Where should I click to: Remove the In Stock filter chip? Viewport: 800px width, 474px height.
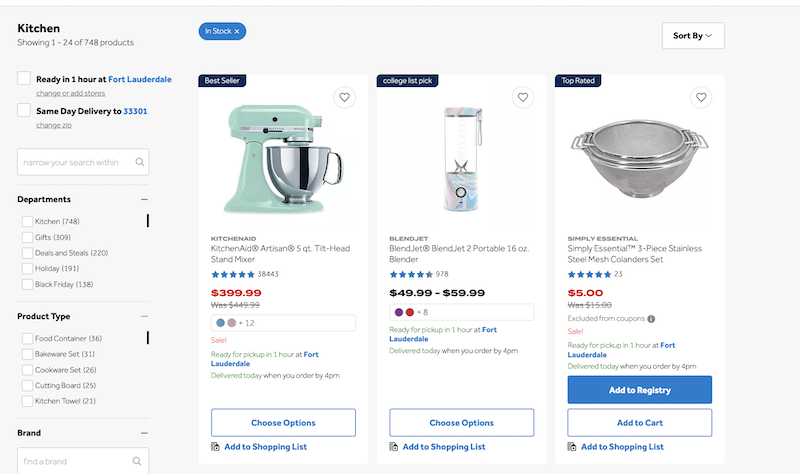(237, 32)
